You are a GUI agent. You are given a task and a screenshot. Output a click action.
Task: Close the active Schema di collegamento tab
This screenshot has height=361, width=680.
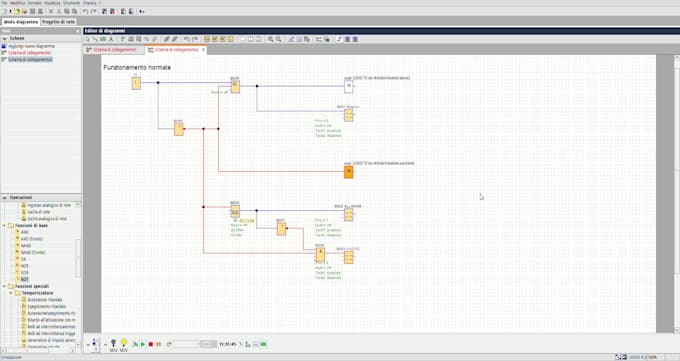coord(203,50)
